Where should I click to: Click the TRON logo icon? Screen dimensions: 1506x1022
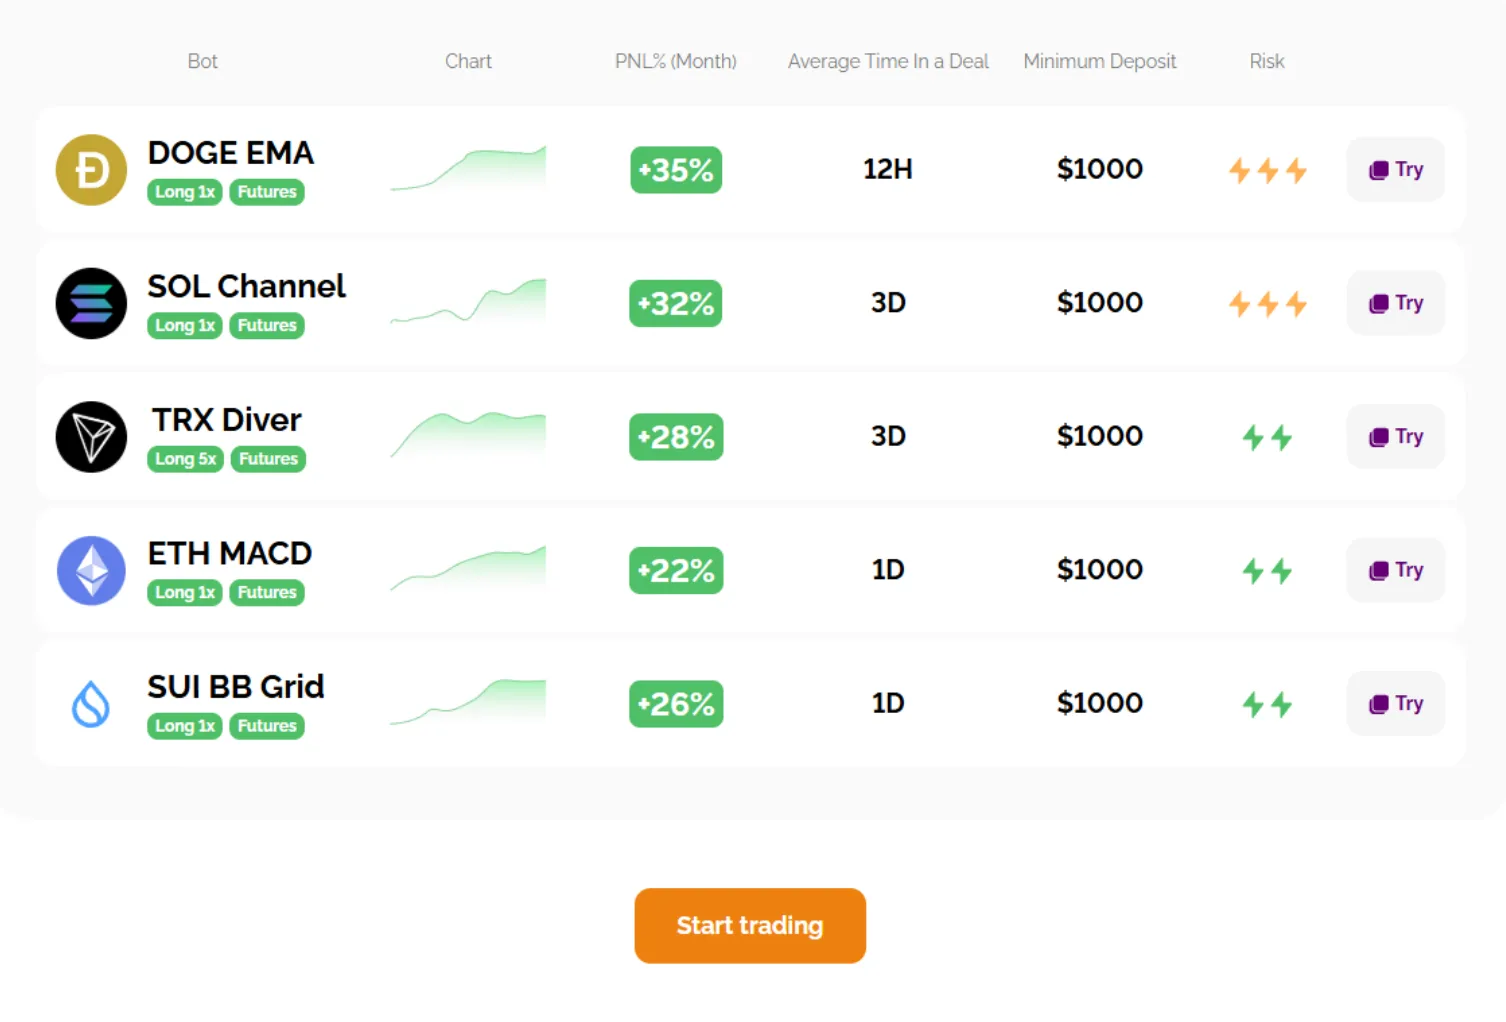pos(91,437)
